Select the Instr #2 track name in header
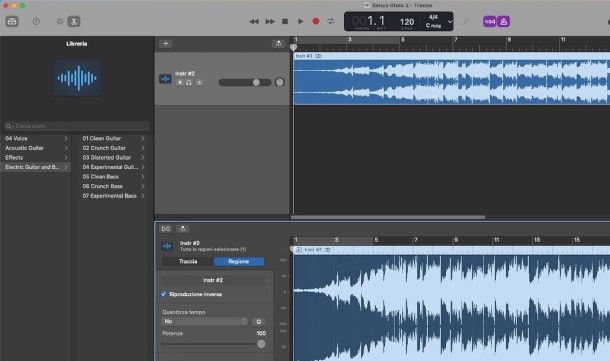Image resolution: width=610 pixels, height=361 pixels. (x=185, y=74)
